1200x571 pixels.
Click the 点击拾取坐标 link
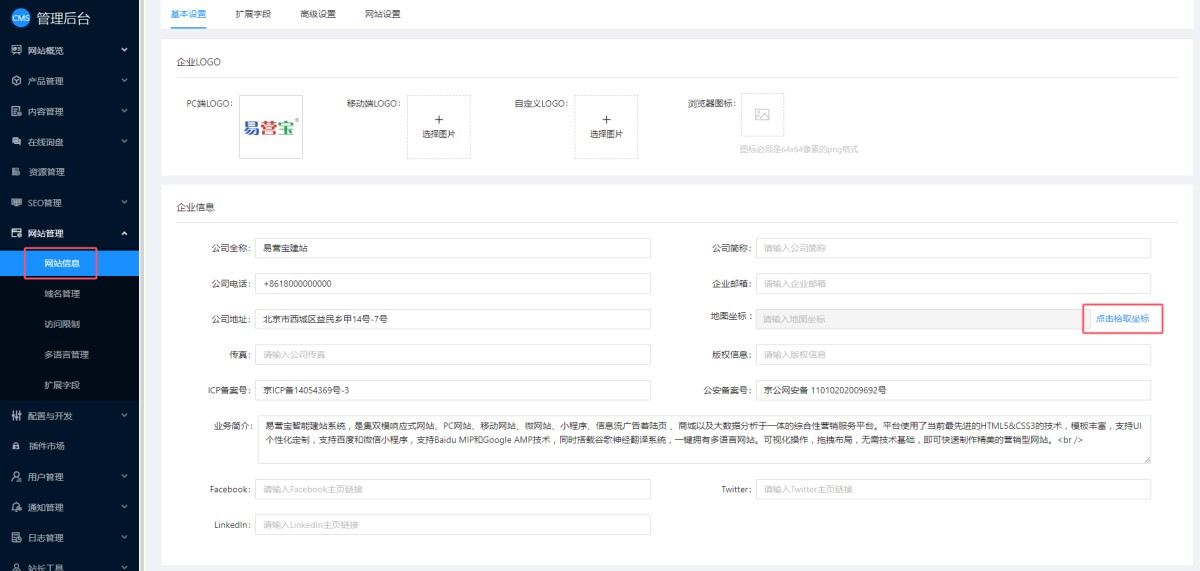tap(1123, 319)
